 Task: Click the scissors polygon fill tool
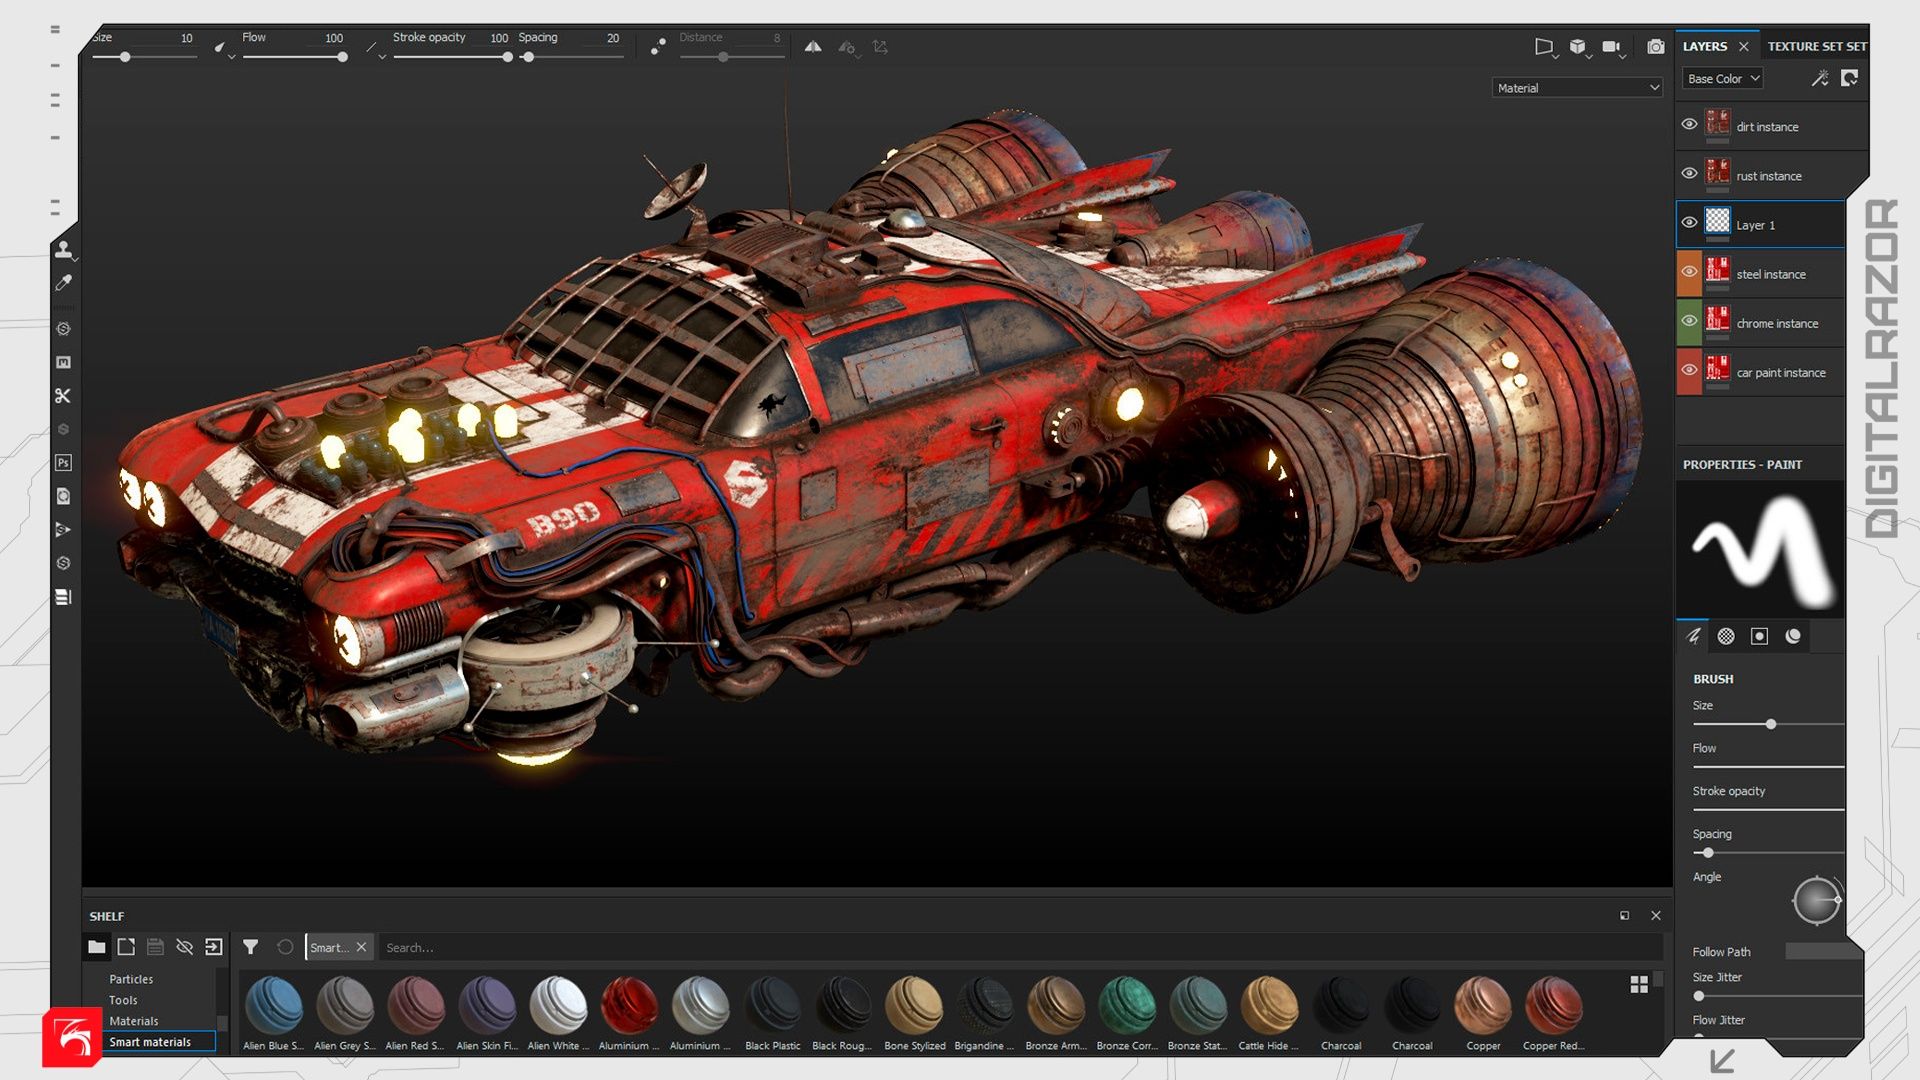[63, 396]
